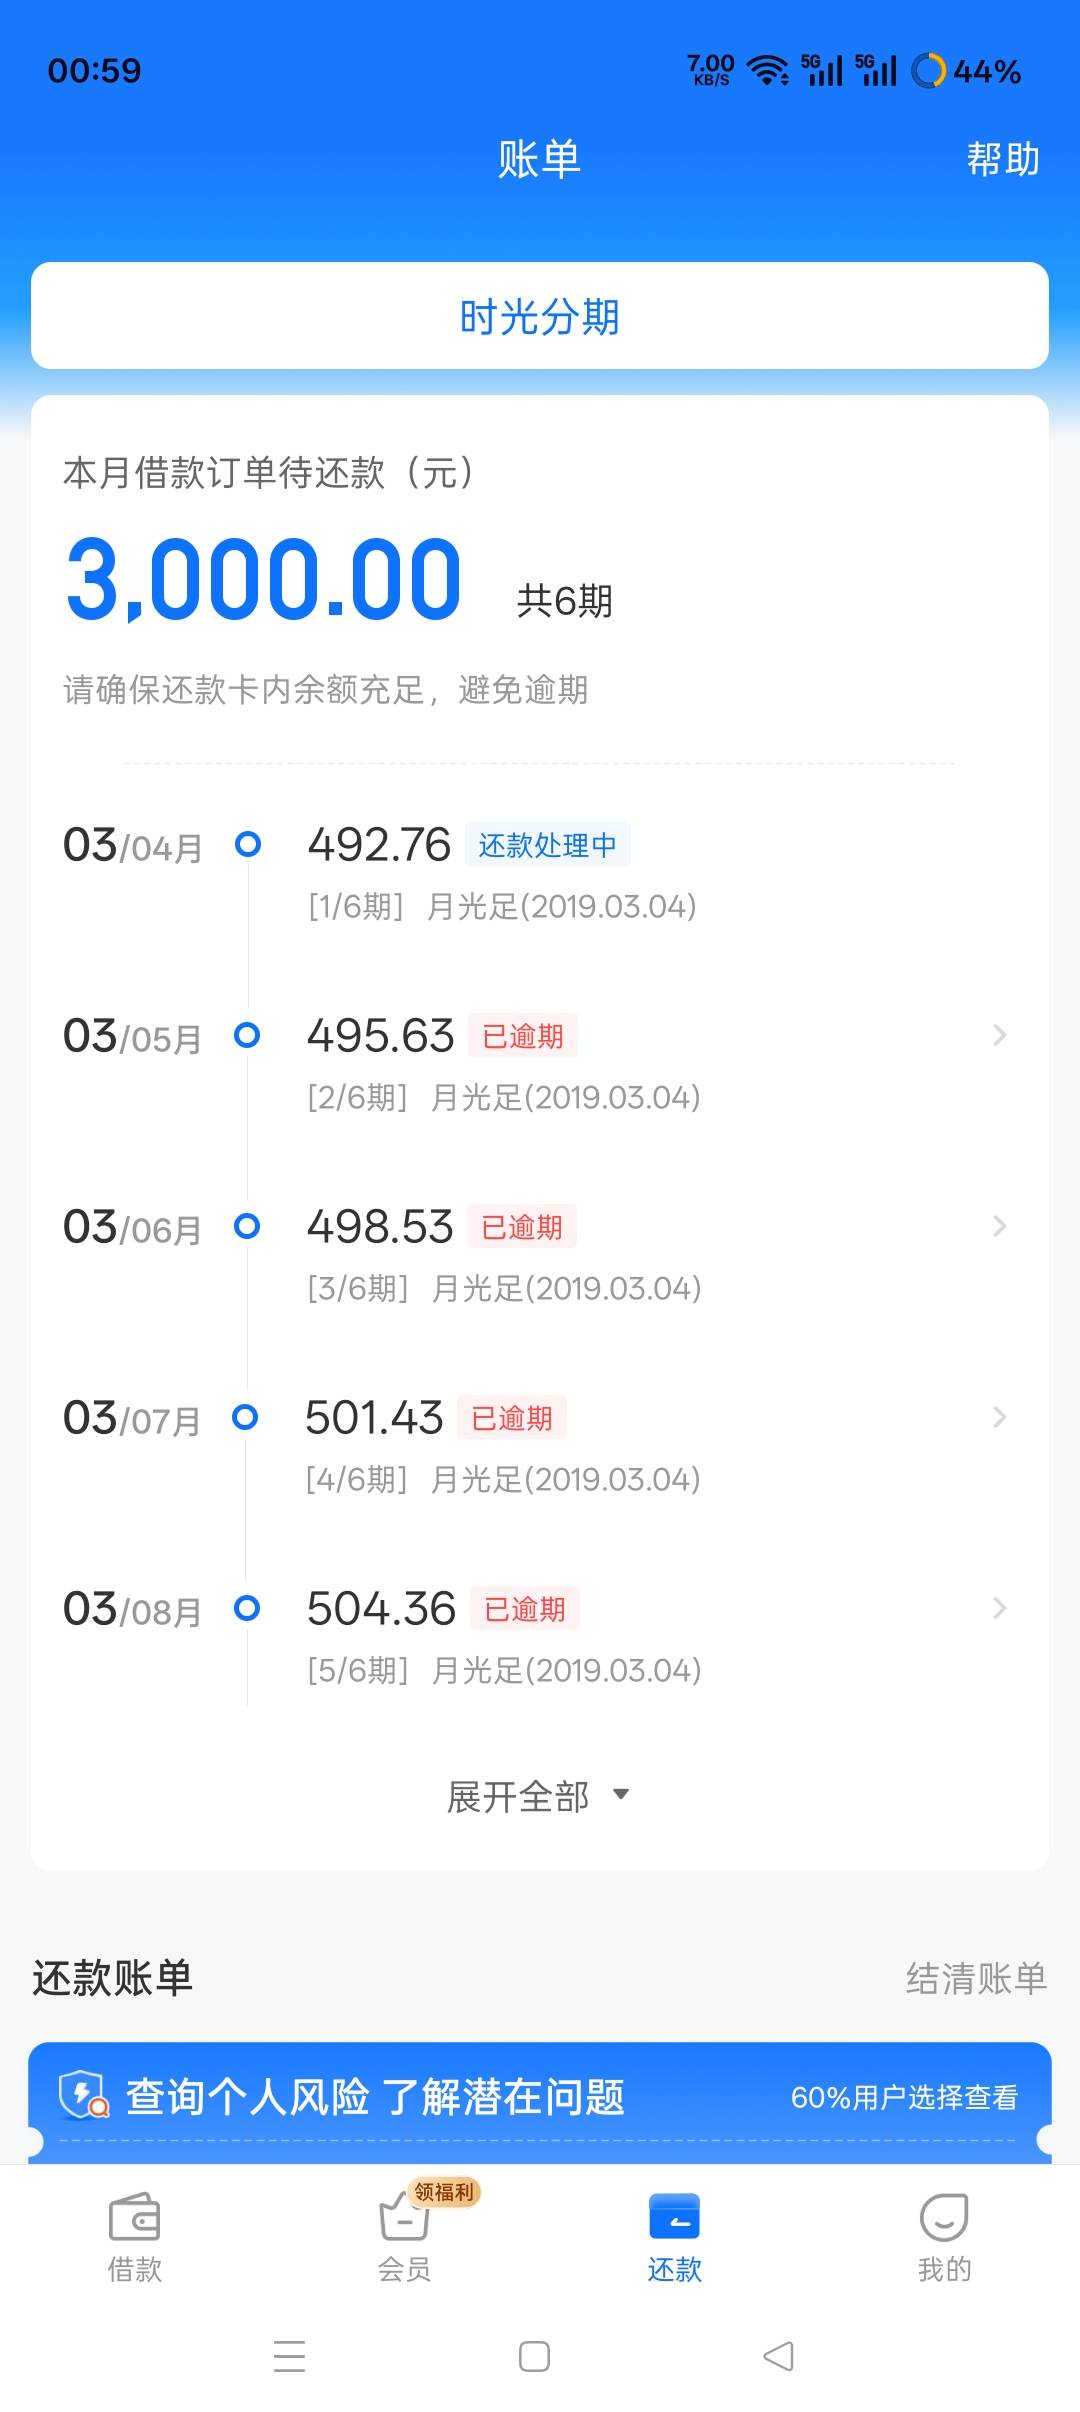This screenshot has height=2412, width=1080.
Task: Open the 我的 smiley profile icon
Action: pyautogui.click(x=944, y=2217)
